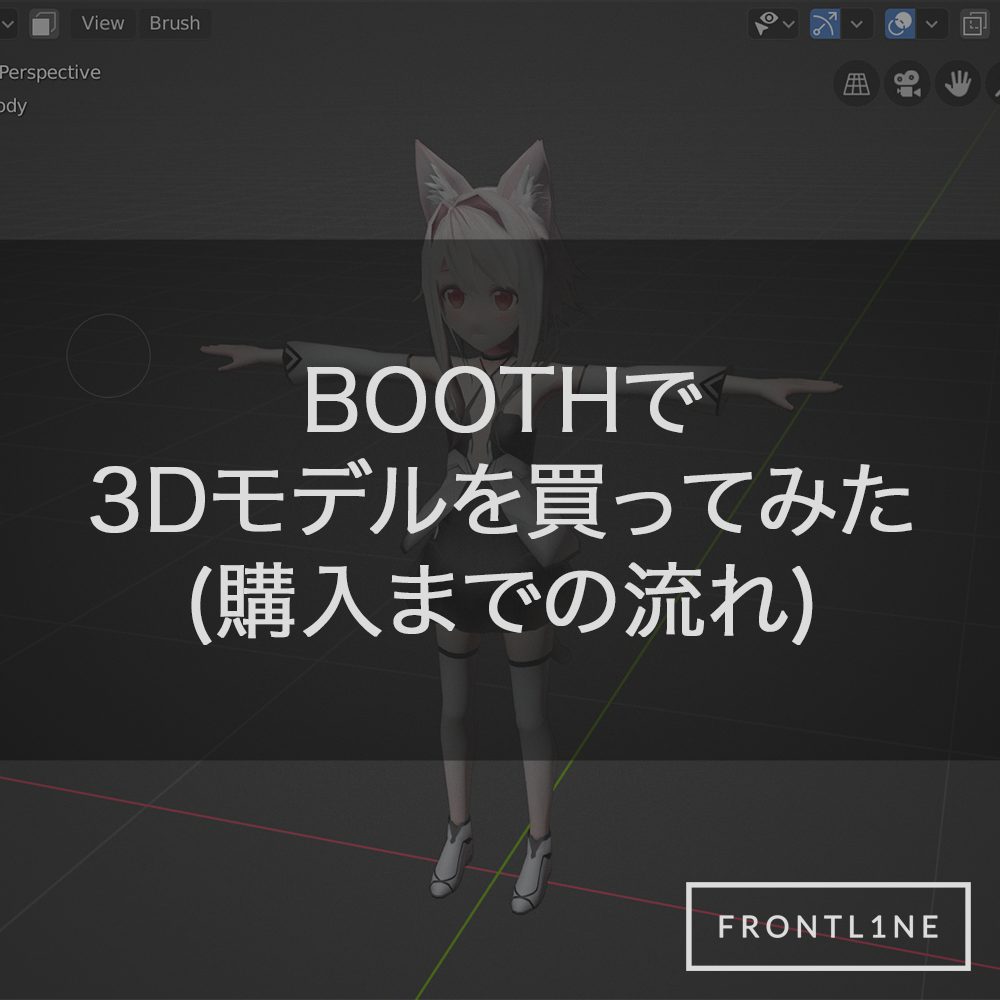
Task: Click the hand pan view icon
Action: (x=958, y=84)
